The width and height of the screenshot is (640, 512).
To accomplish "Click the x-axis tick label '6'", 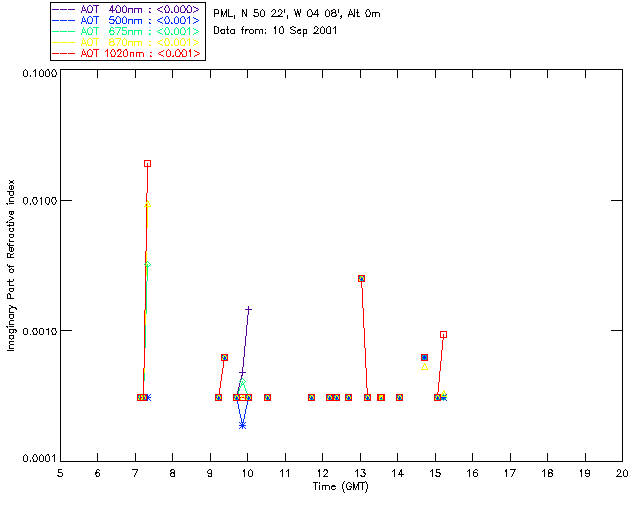I will click(x=98, y=473).
